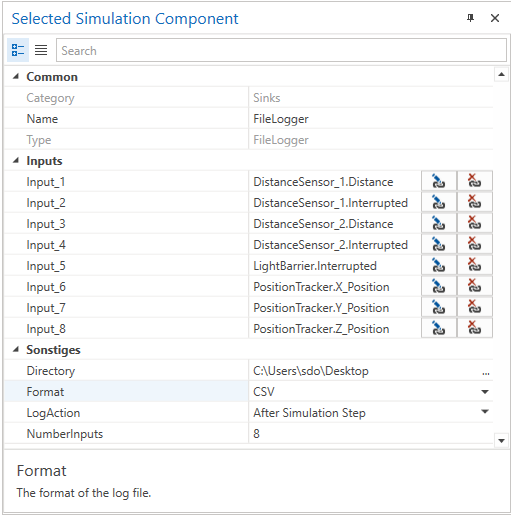Remove the connection of Input_8
This screenshot has width=511, height=515.
(x=474, y=328)
